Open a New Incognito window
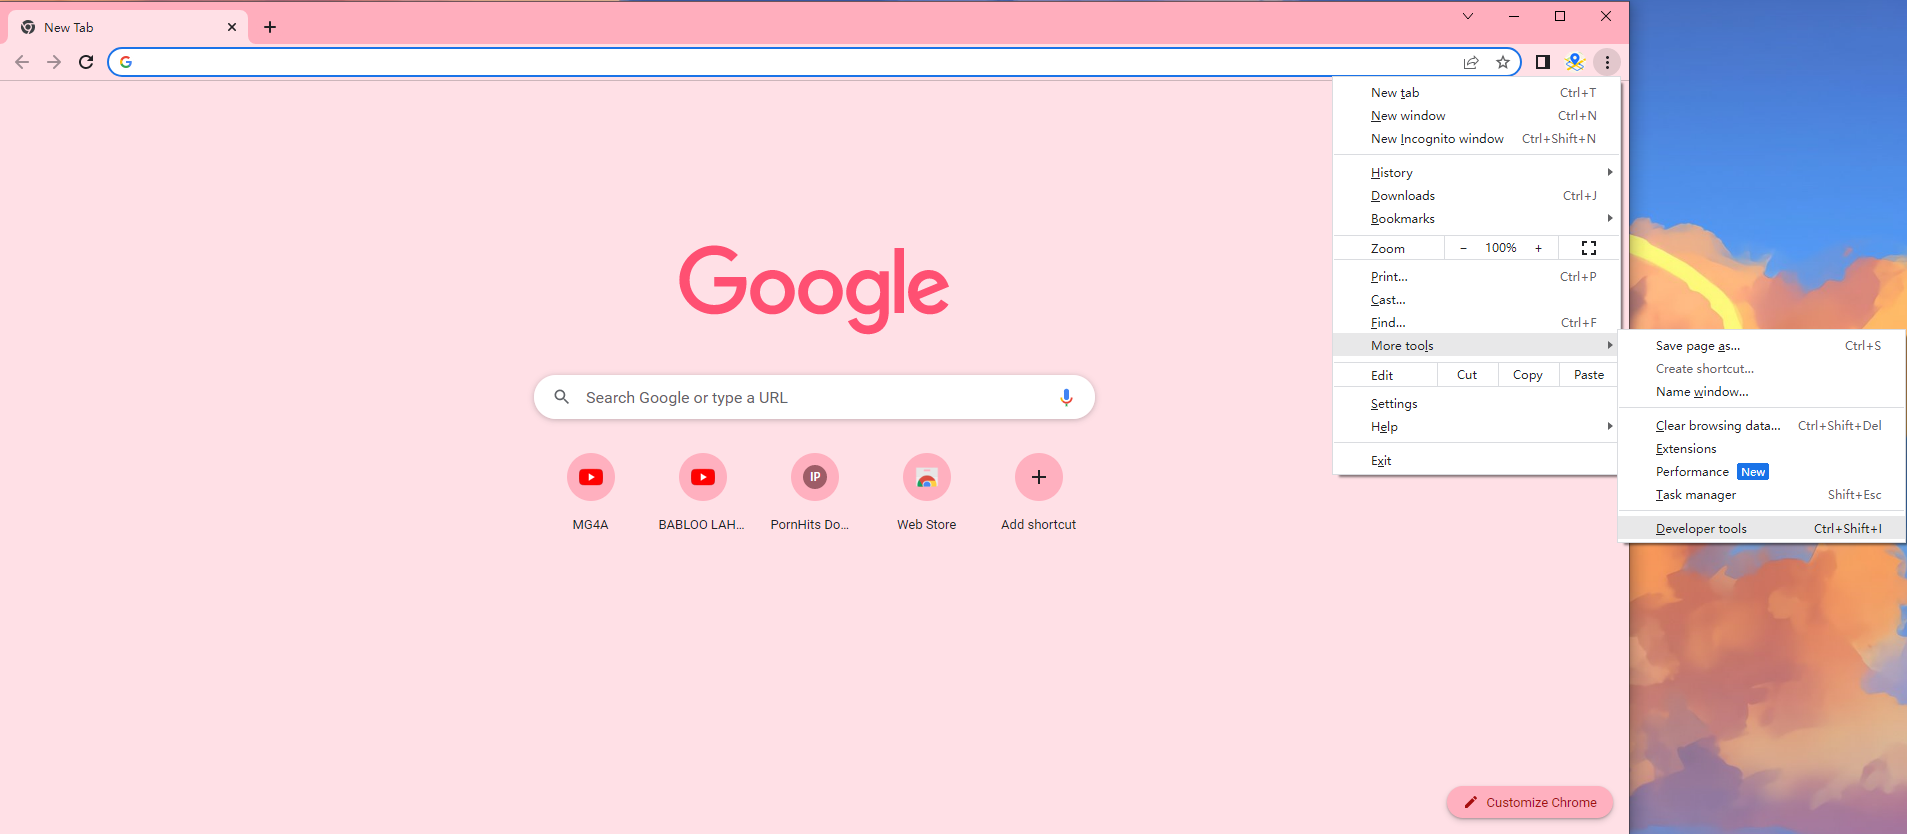Image resolution: width=1907 pixels, height=834 pixels. (x=1476, y=139)
